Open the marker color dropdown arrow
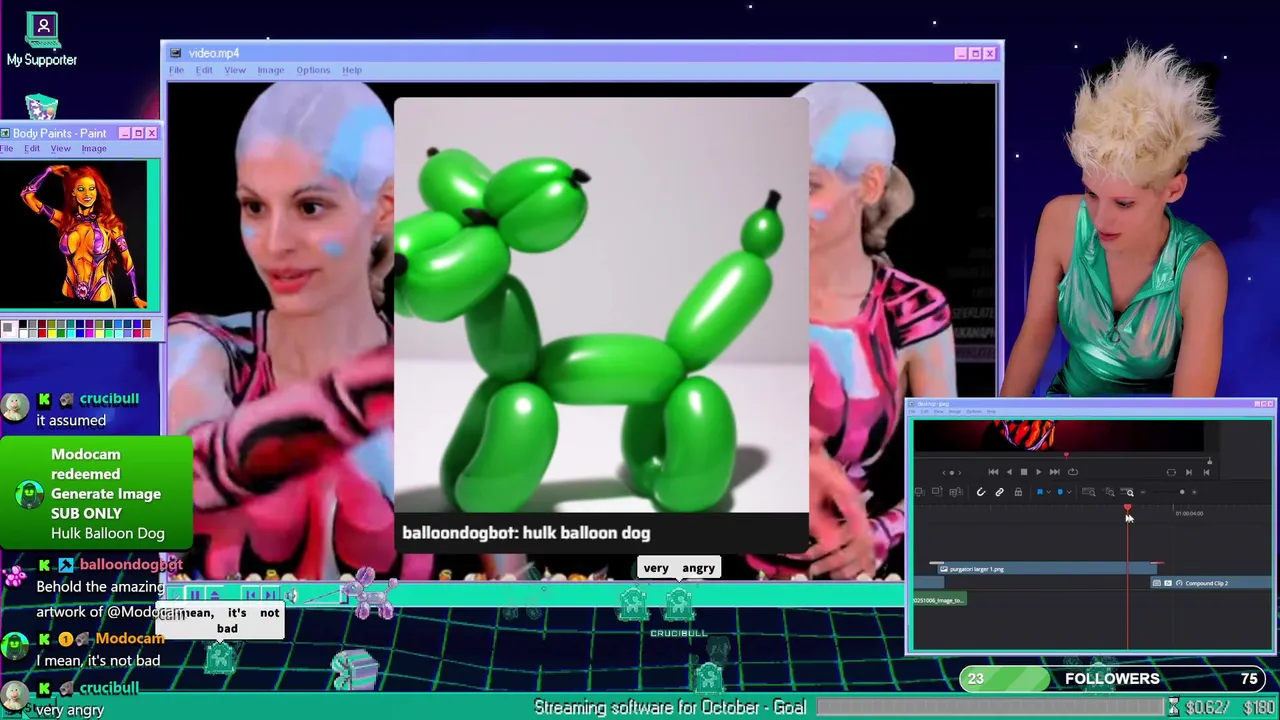Viewport: 1280px width, 720px height. pos(1069,492)
